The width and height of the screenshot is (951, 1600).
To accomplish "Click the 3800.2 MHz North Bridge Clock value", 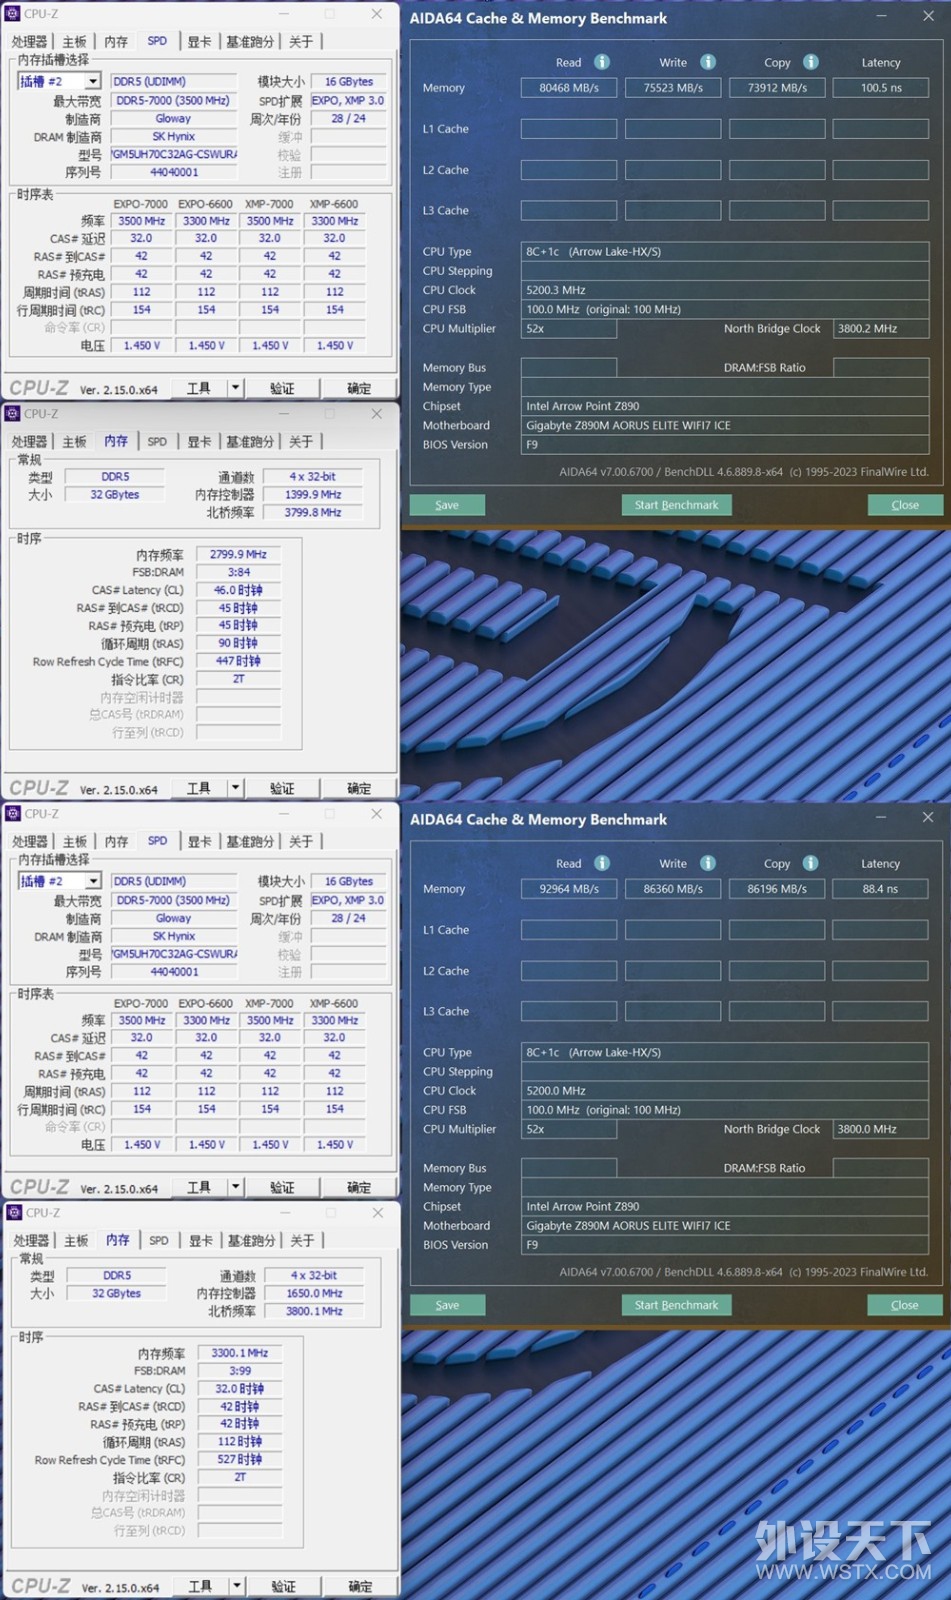I will tap(881, 329).
